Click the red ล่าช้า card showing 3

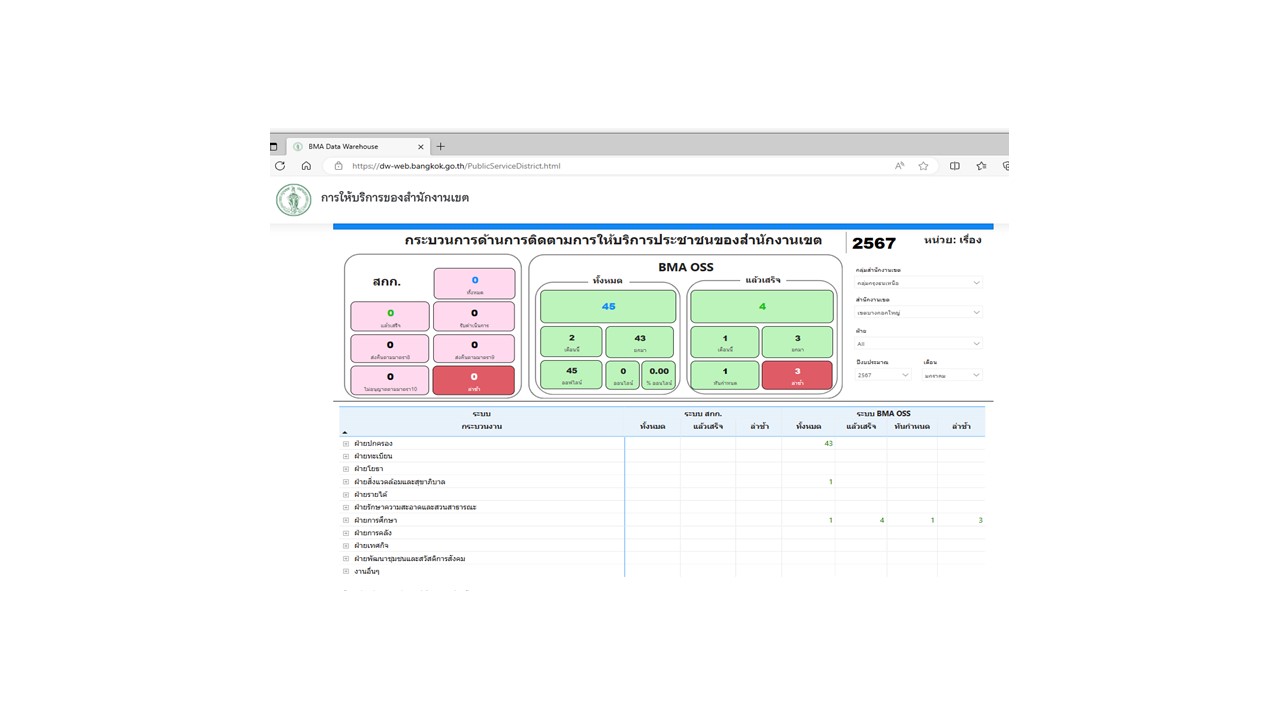coord(797,375)
